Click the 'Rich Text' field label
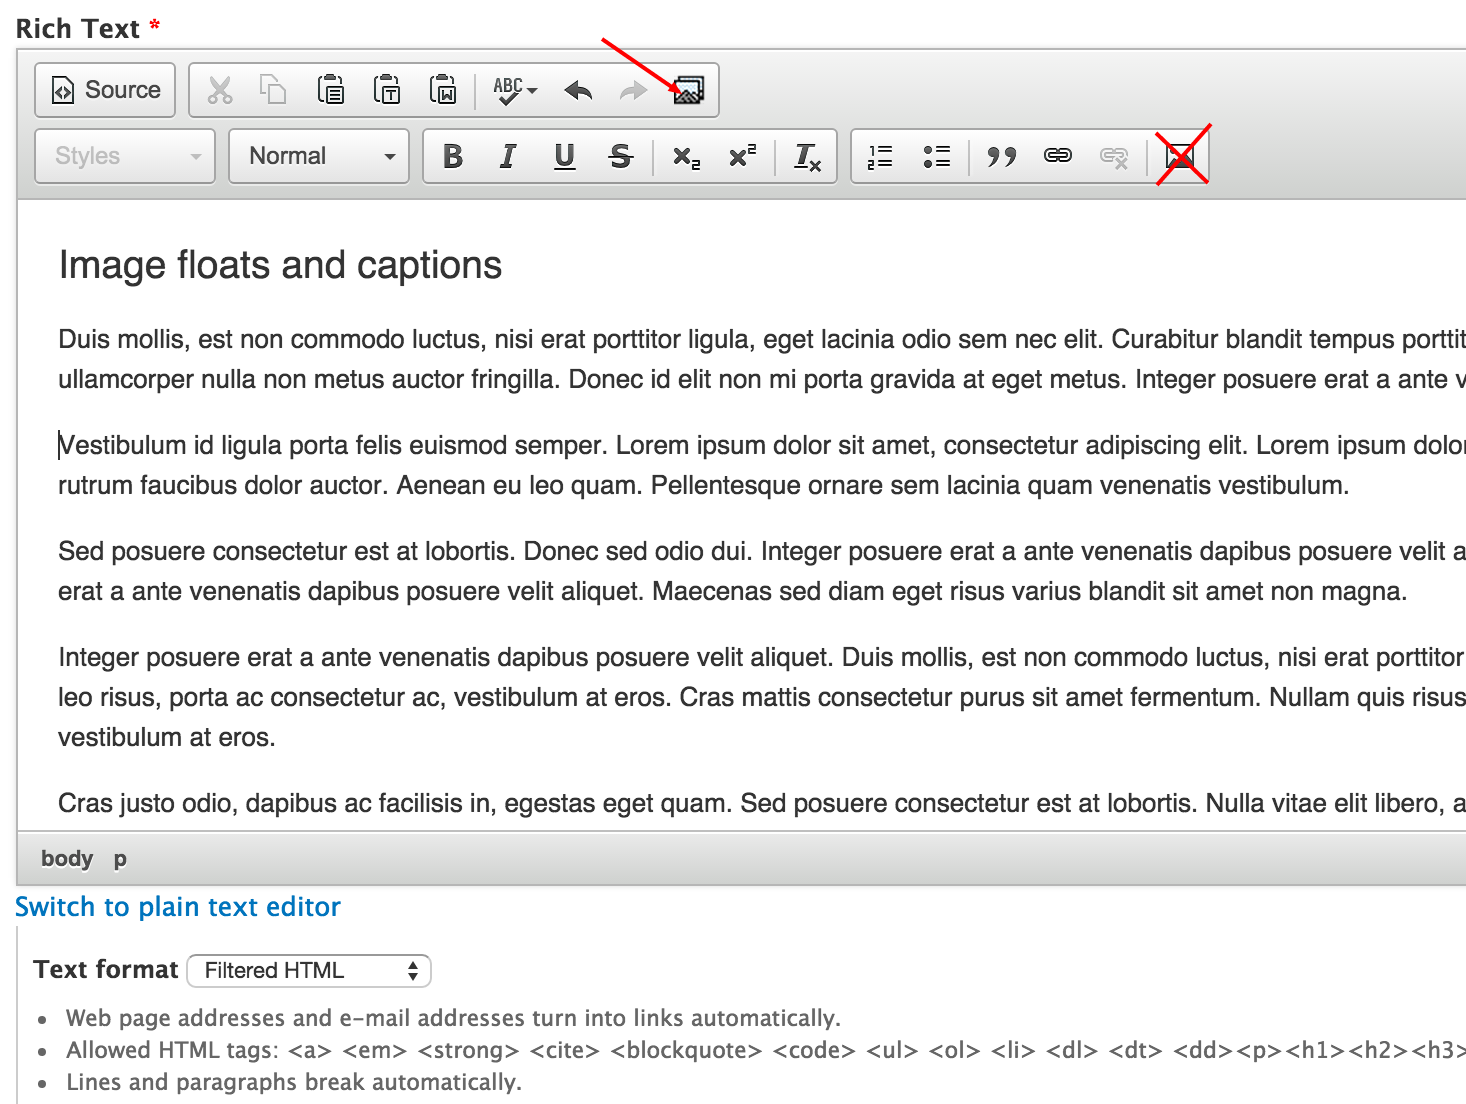Image resolution: width=1466 pixels, height=1104 pixels. click(78, 29)
